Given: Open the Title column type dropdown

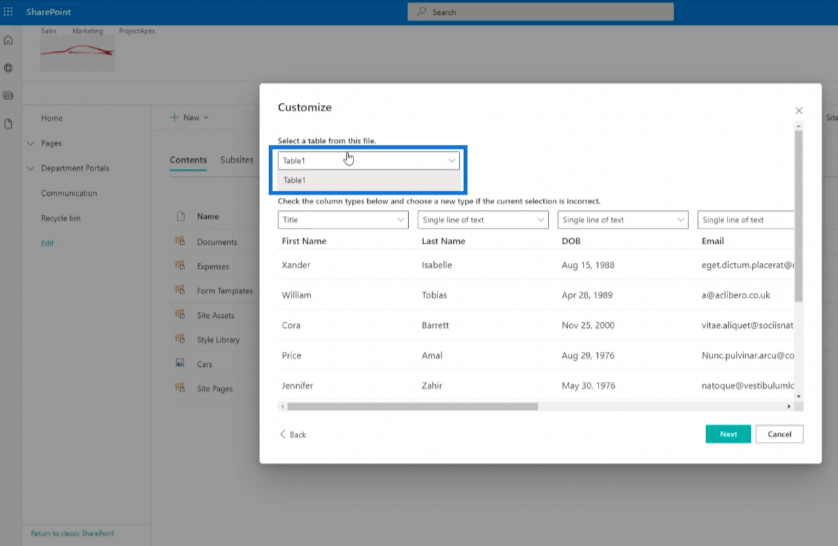Looking at the screenshot, I should 343,220.
